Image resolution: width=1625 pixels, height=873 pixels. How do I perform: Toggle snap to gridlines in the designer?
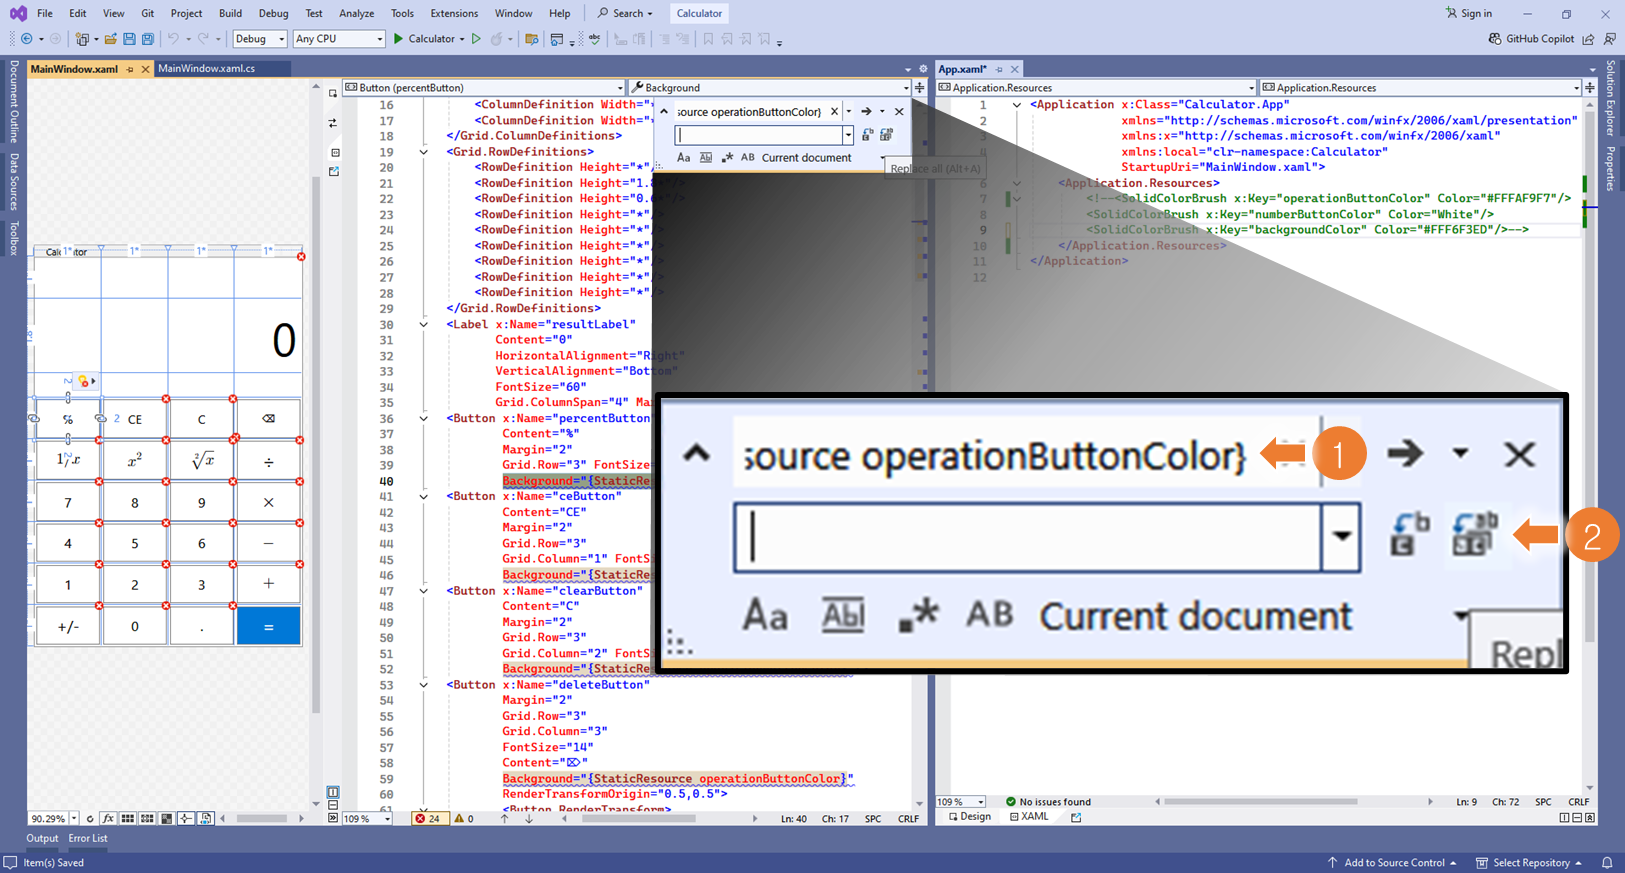[x=147, y=818]
